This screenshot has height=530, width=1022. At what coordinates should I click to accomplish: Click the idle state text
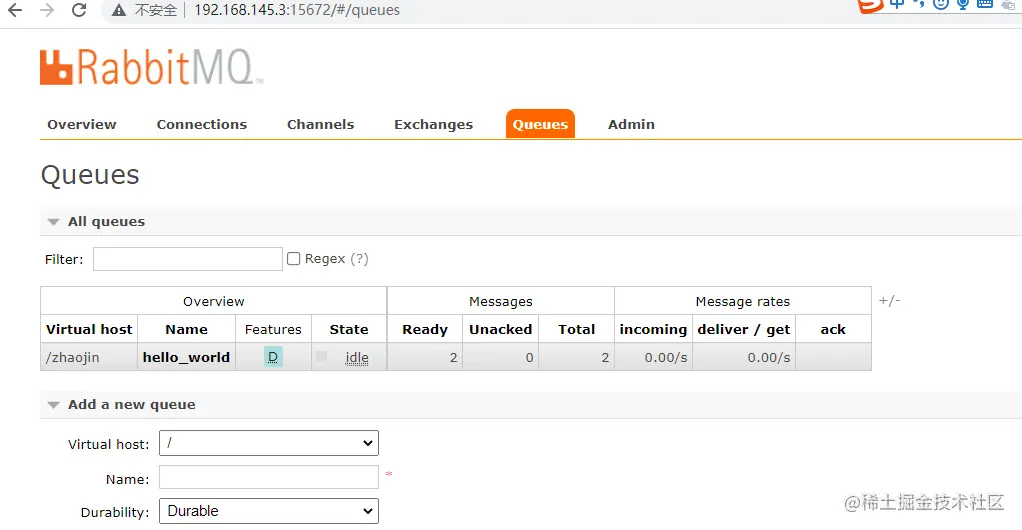(357, 357)
